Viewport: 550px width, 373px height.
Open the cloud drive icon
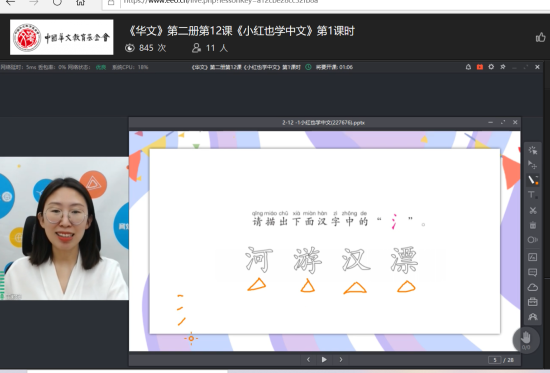pos(532,287)
